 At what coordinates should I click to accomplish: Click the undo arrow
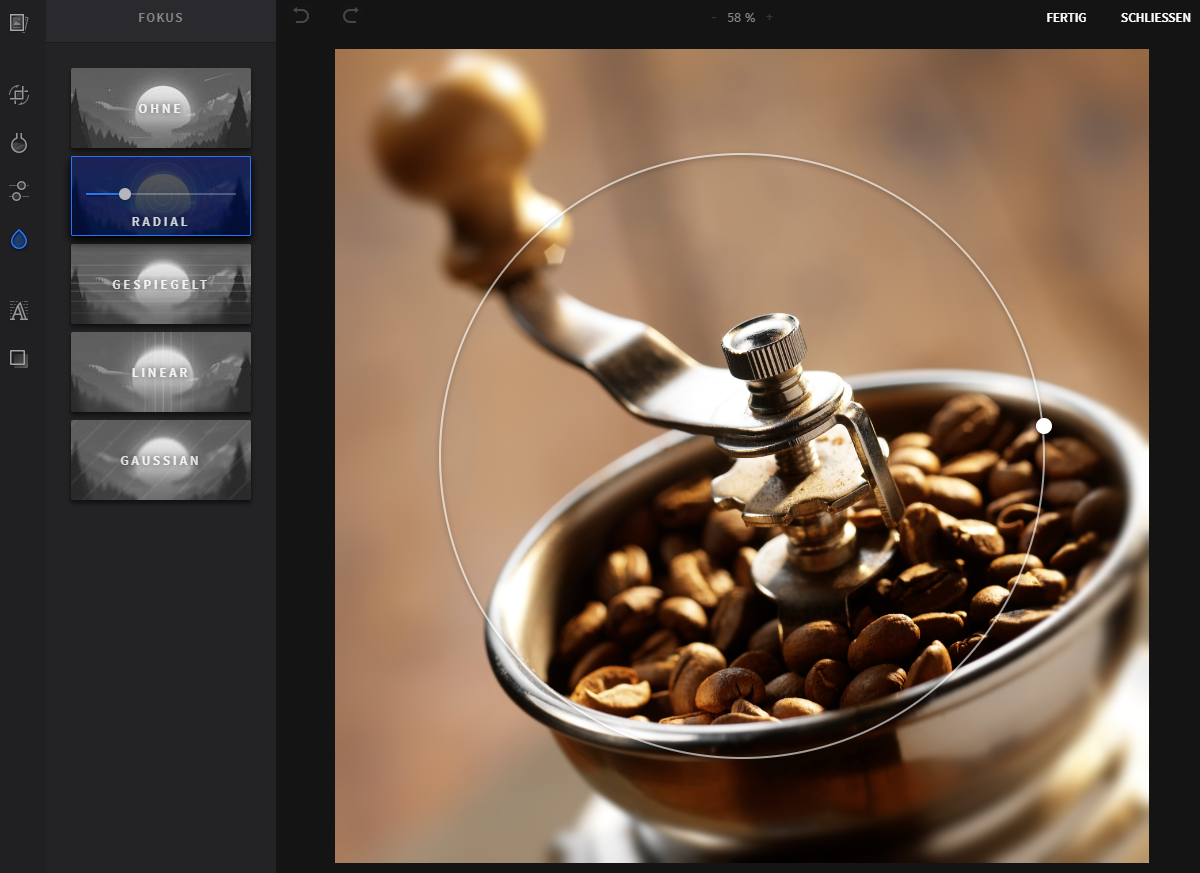[x=301, y=16]
